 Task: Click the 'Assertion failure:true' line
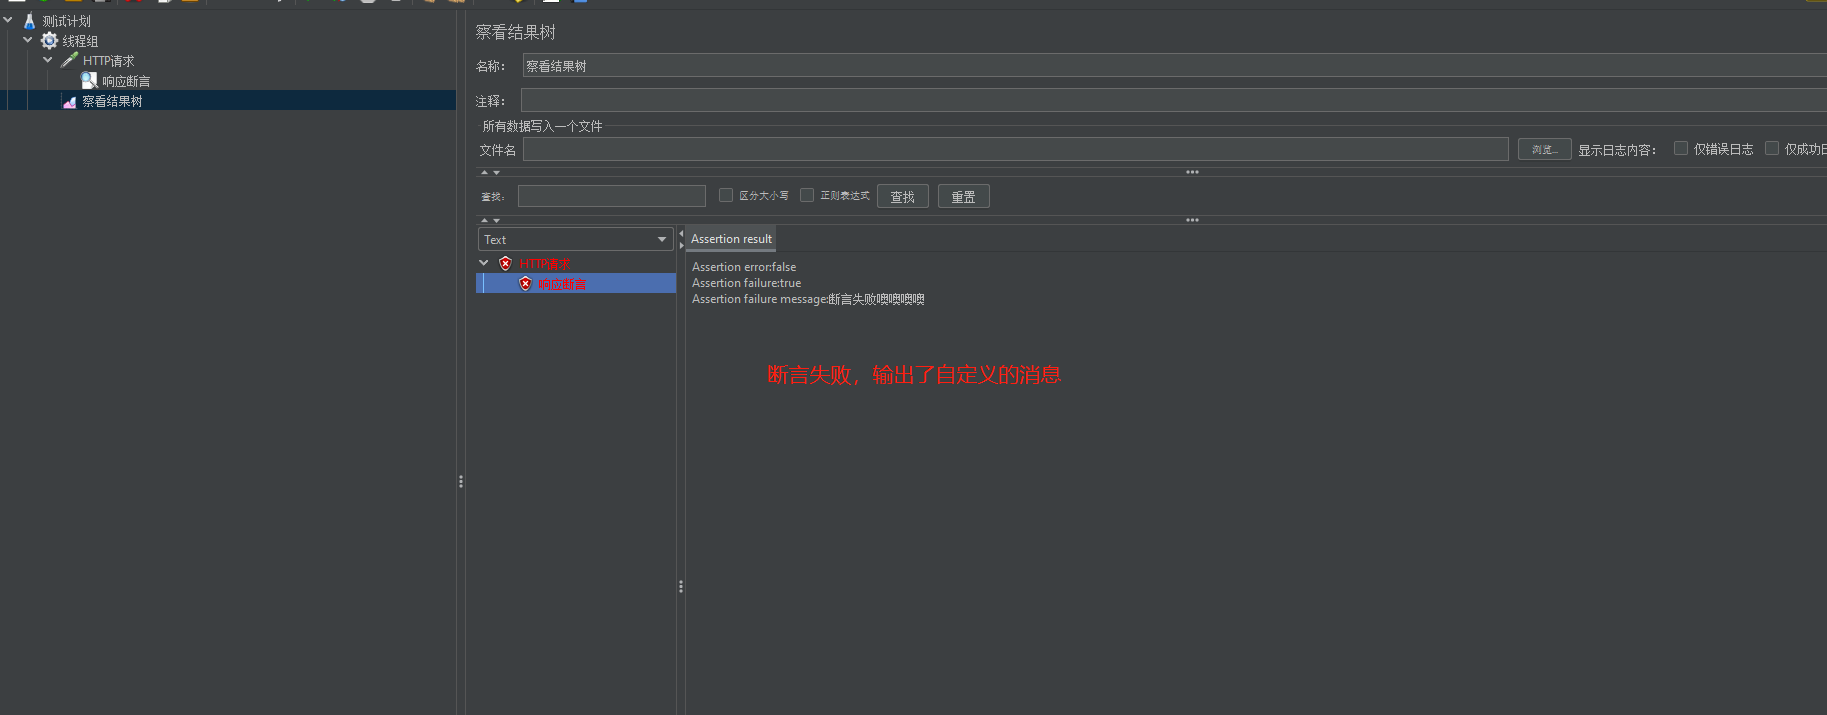click(x=746, y=283)
